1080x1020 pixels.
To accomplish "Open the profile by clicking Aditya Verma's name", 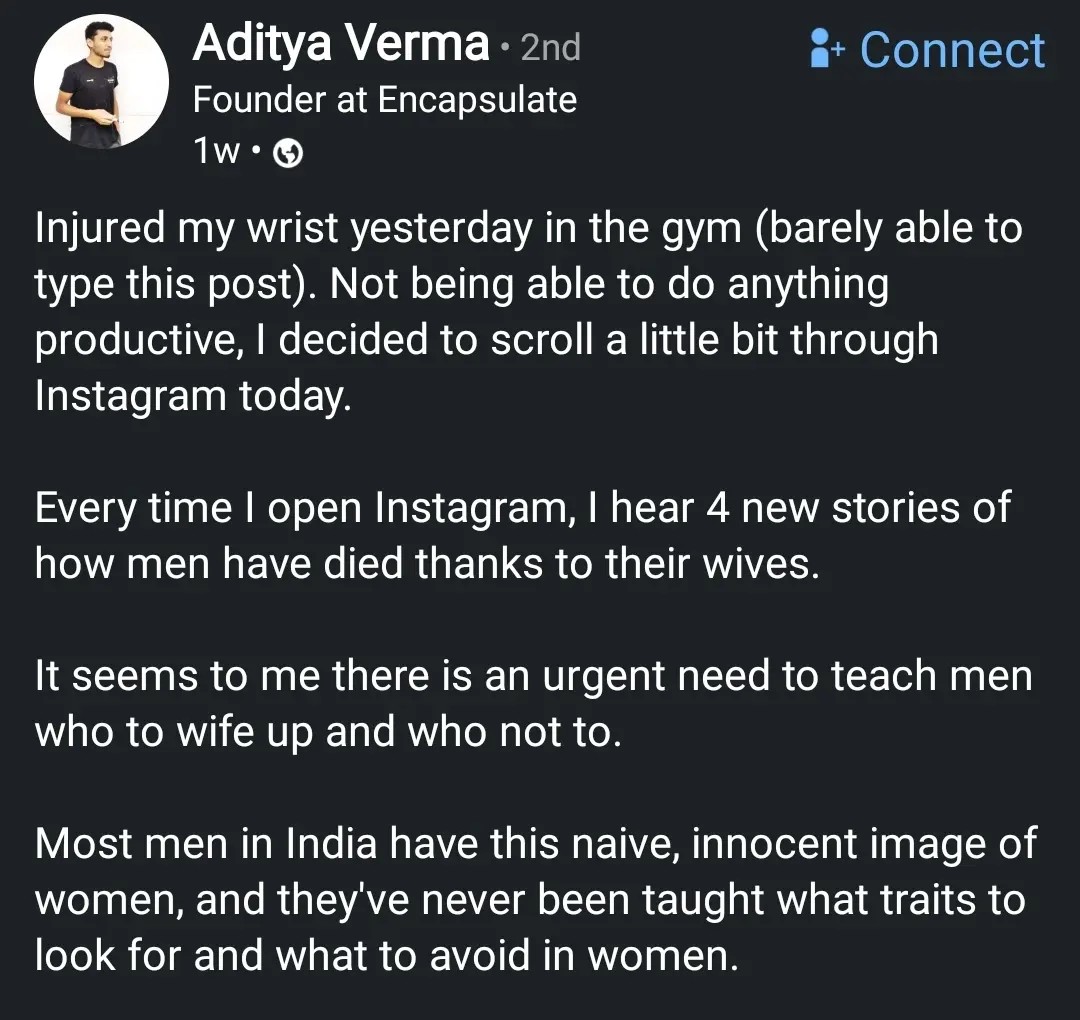I will (340, 44).
